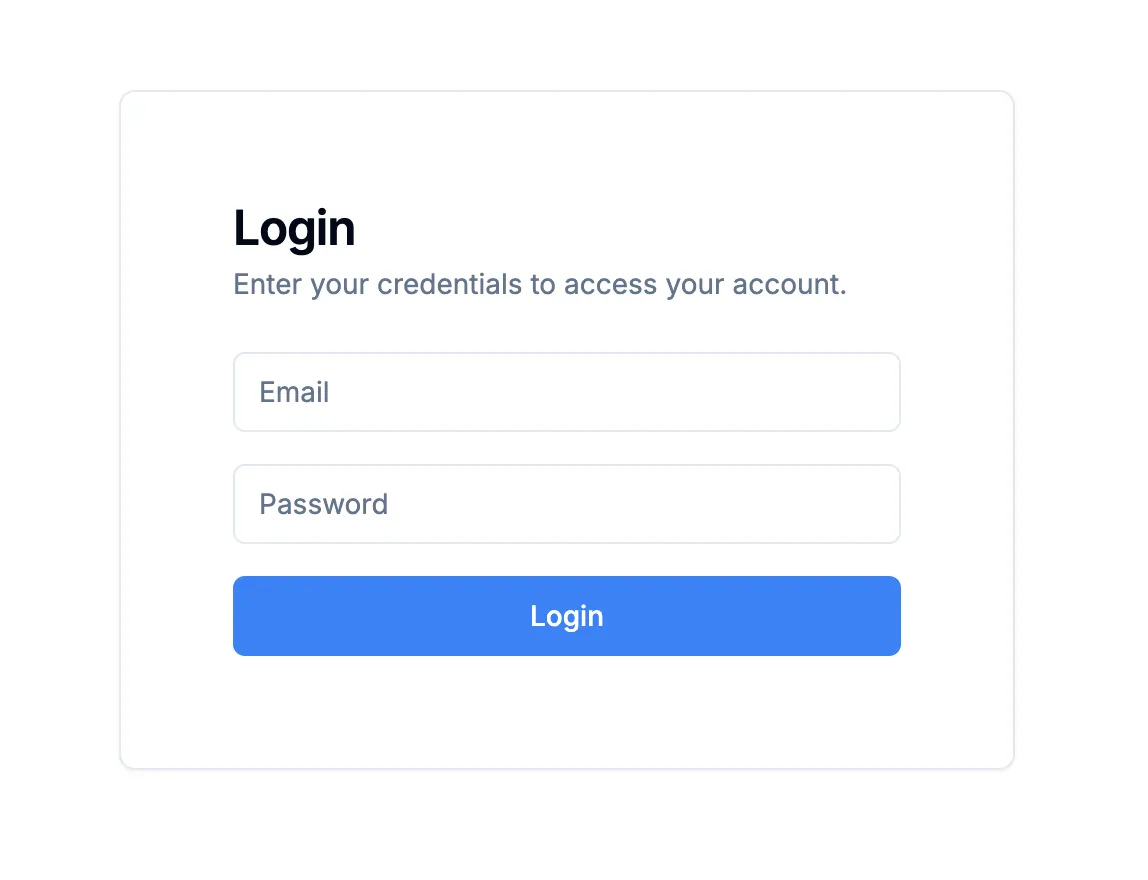Click the credentials instruction text
The height and width of the screenshot is (880, 1148).
pos(539,284)
